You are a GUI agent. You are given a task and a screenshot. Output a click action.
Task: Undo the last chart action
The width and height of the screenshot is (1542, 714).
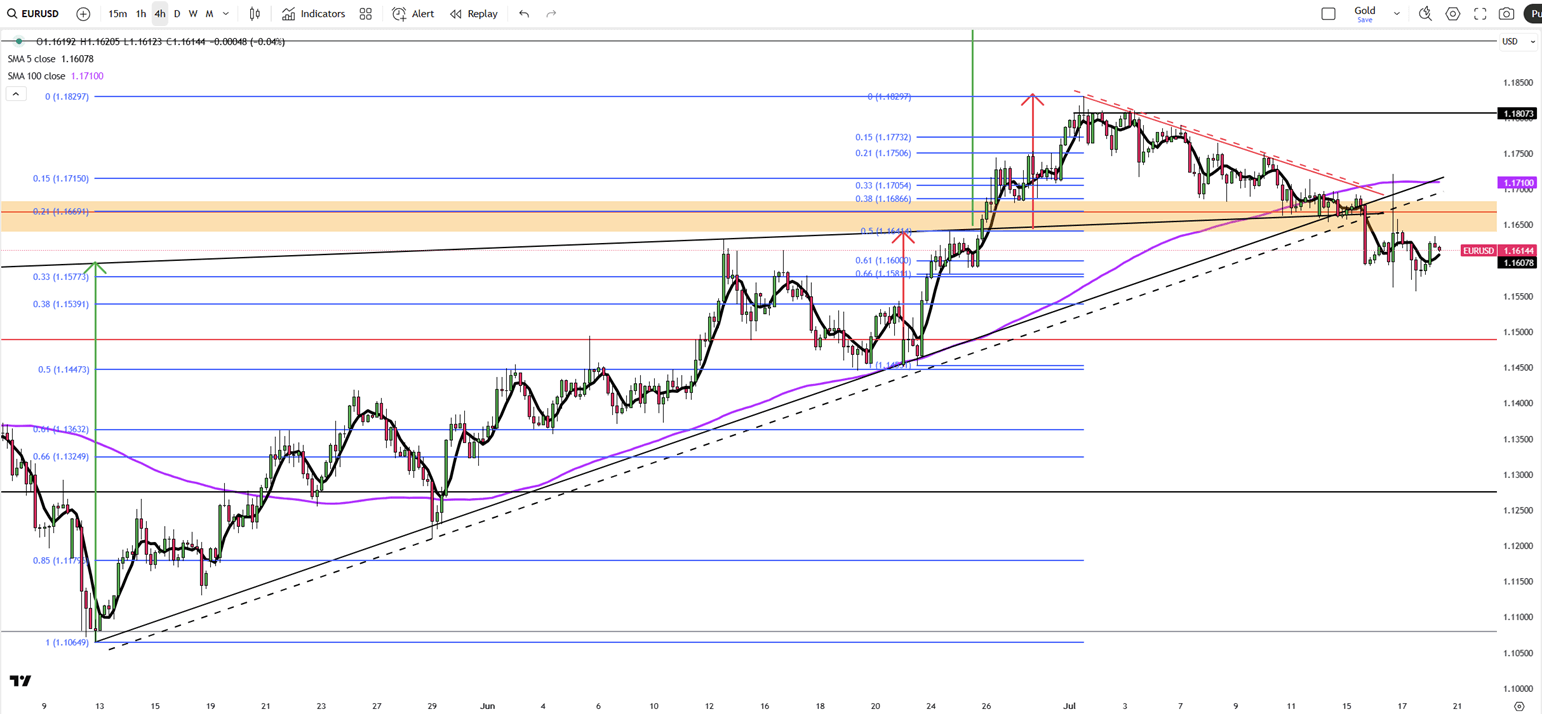click(524, 14)
